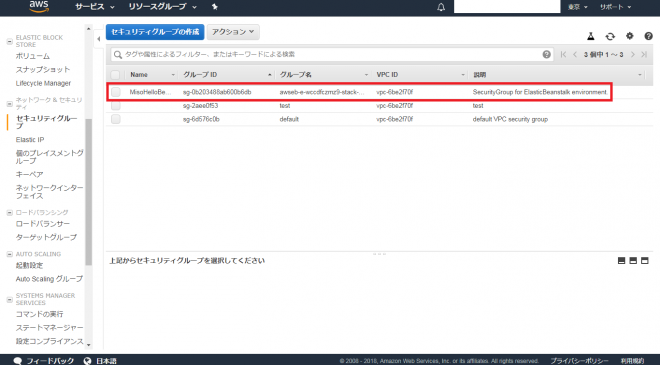Open the Elastic IP sidebar link
Viewport: 660px width, 365px height.
[x=30, y=139]
